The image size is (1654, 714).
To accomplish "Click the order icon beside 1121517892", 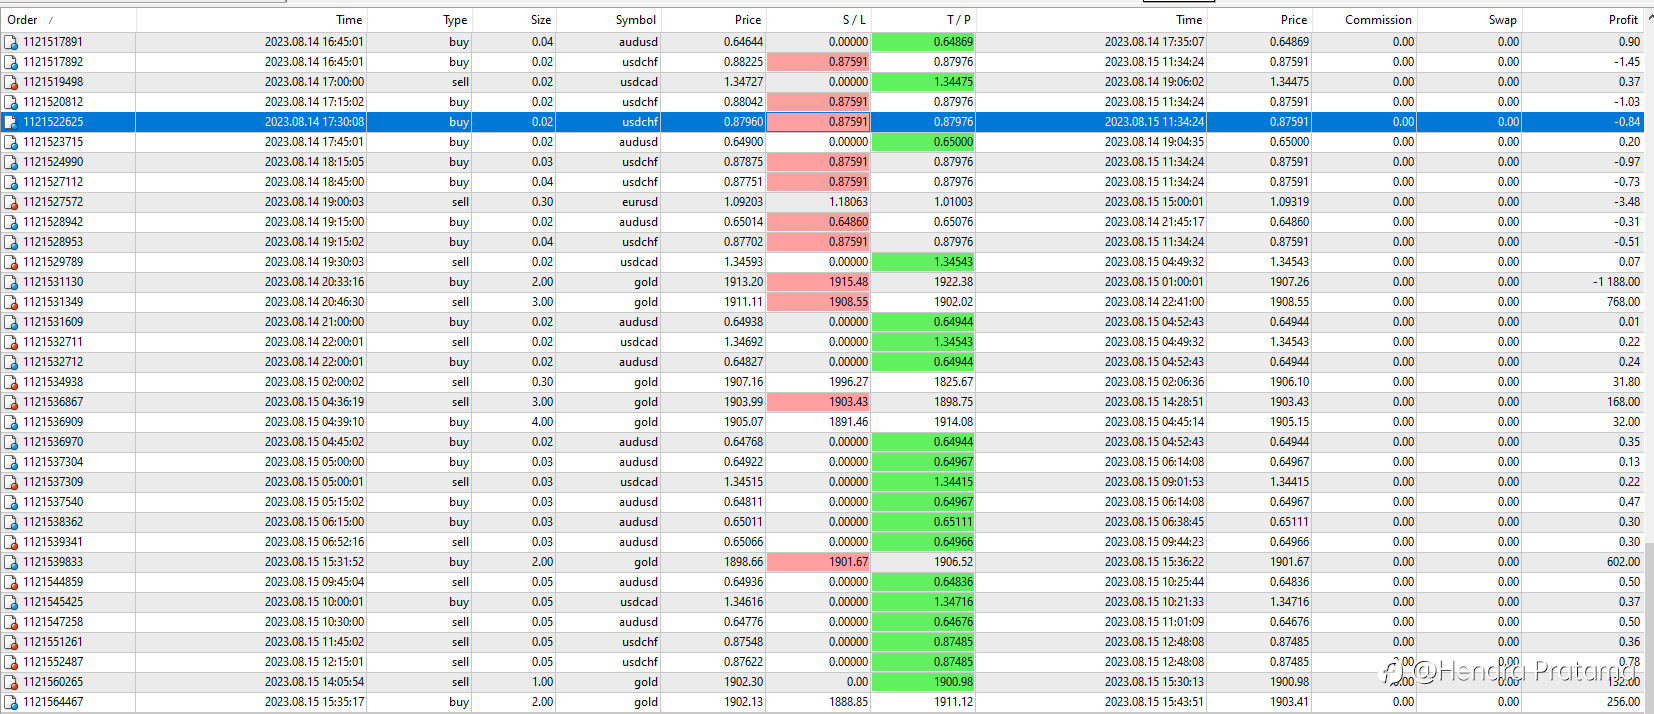I will click(11, 62).
